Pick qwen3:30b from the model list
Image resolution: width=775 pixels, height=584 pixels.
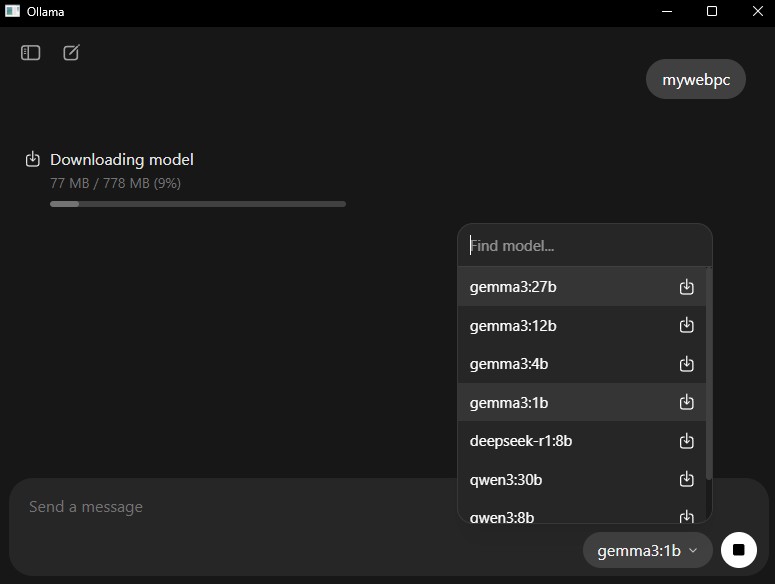point(581,479)
